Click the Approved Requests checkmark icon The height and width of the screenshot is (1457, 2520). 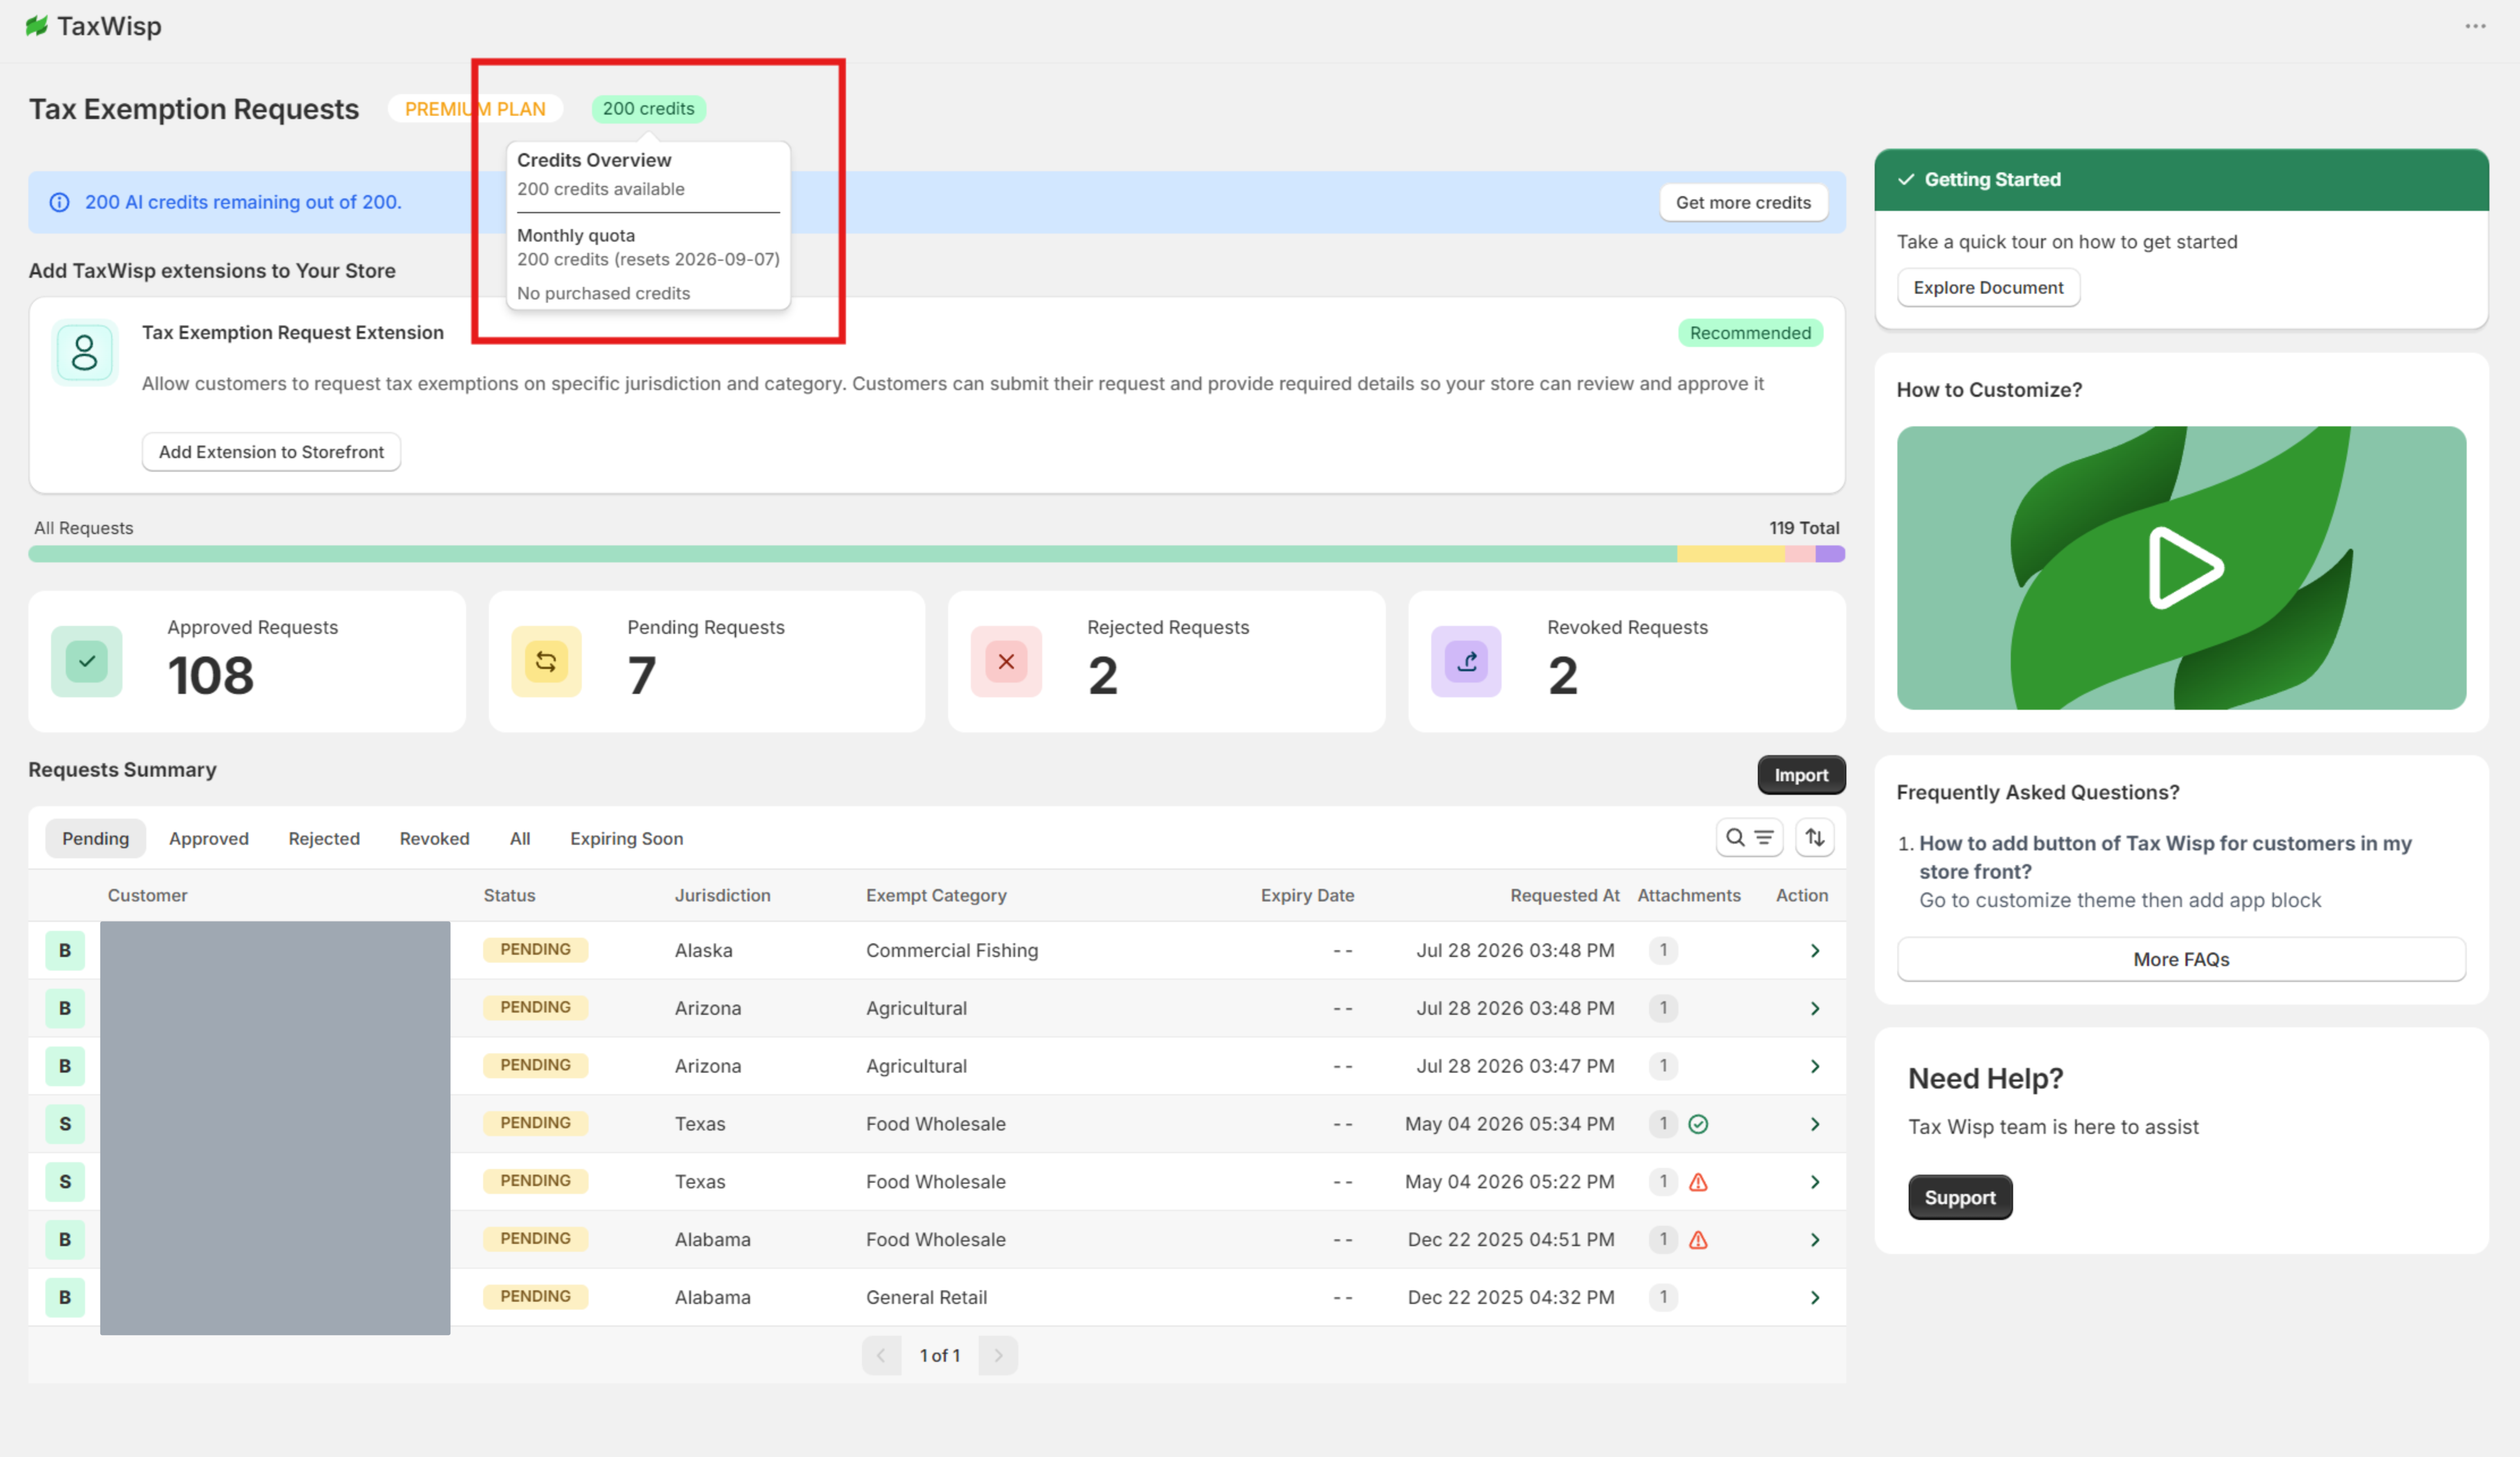(87, 661)
